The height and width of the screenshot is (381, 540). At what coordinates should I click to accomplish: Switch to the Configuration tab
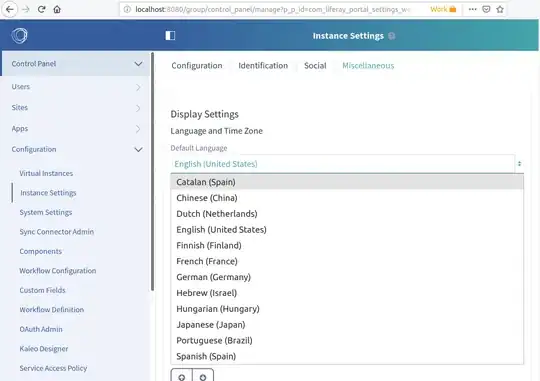click(x=197, y=65)
